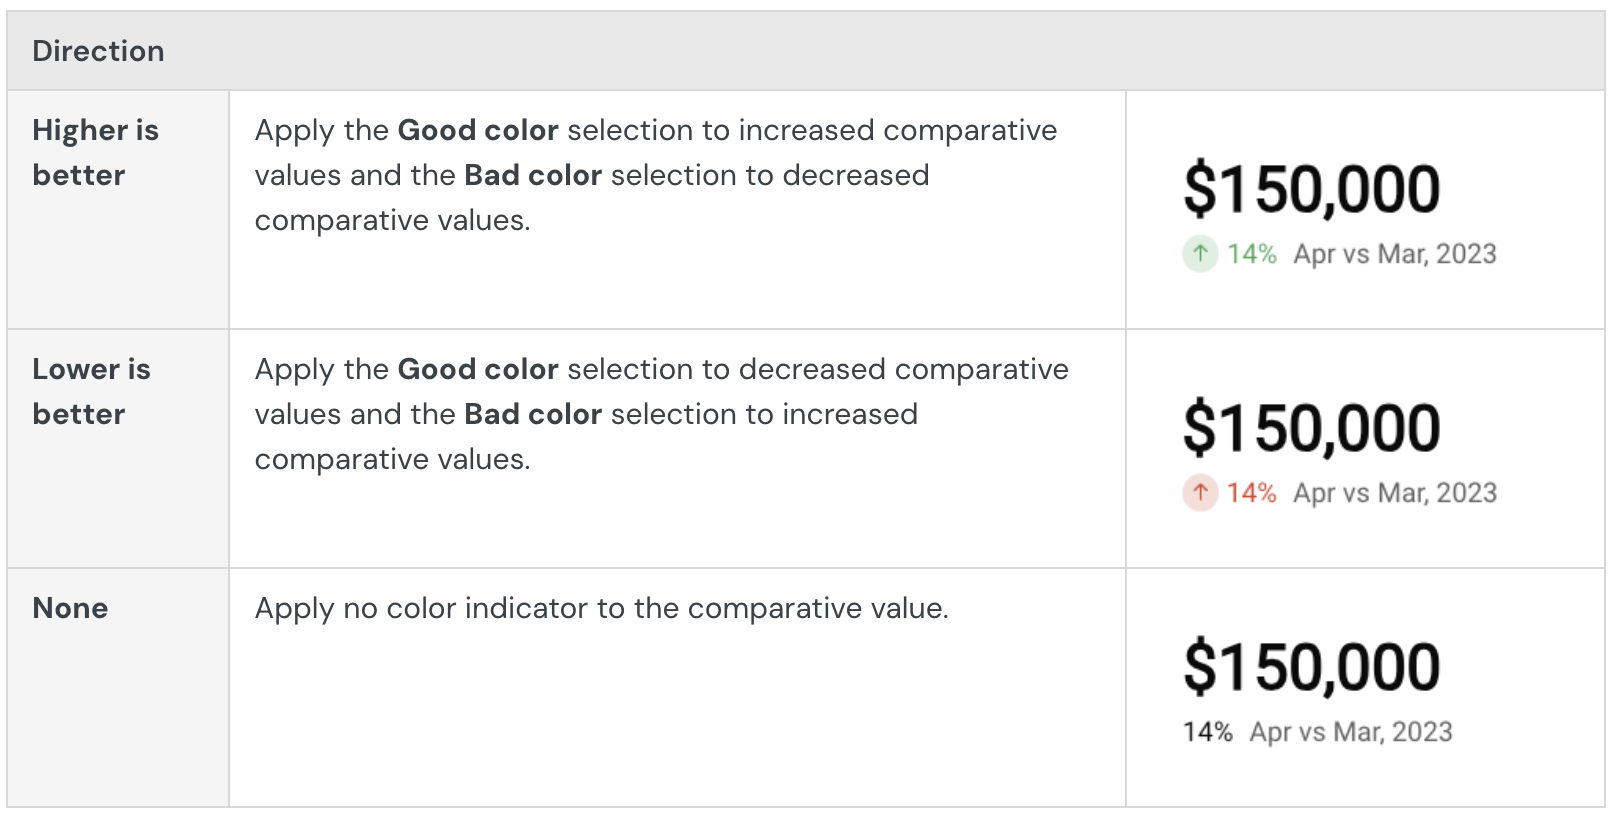Click the green 14% comparison value

coord(1252,254)
